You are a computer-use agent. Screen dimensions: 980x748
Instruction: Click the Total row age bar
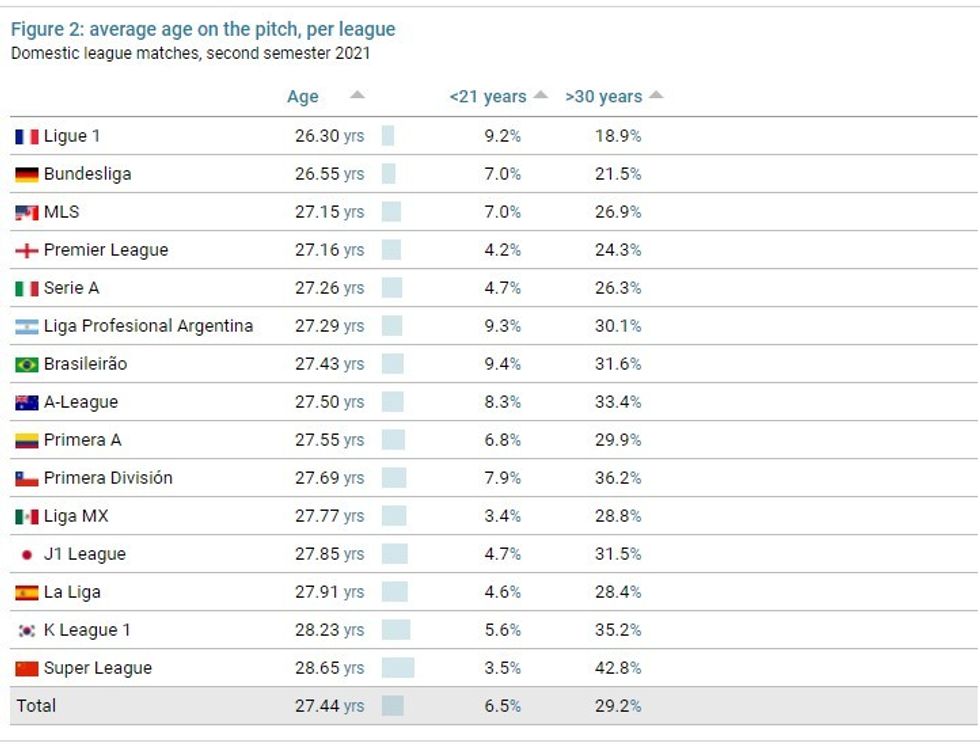[392, 706]
